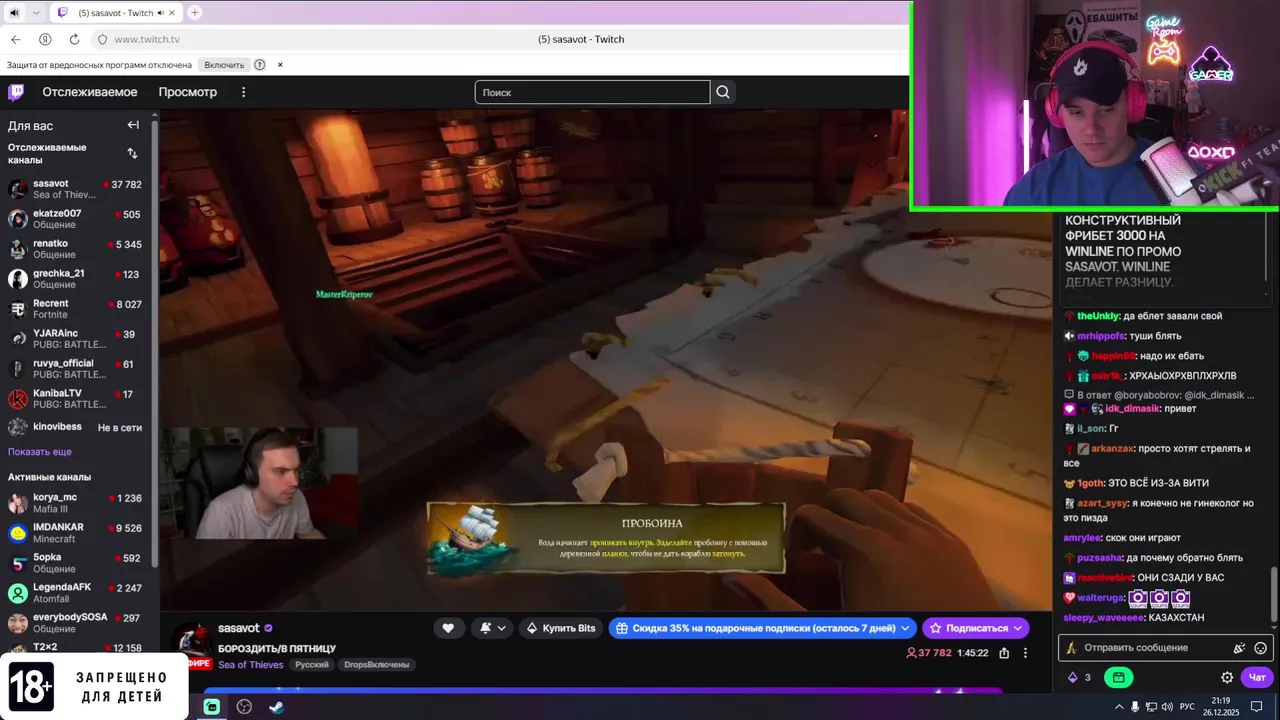Viewport: 1280px width, 720px height.
Task: Click the chat scrollbar thumb
Action: click(x=1273, y=594)
